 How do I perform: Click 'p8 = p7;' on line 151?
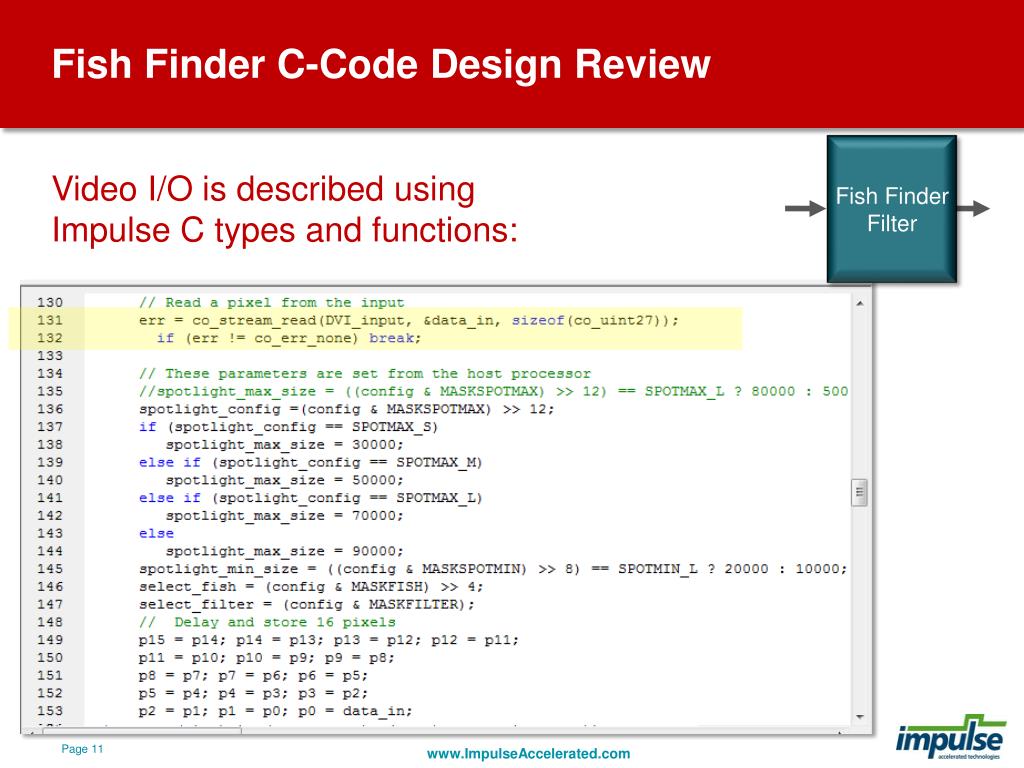174,675
